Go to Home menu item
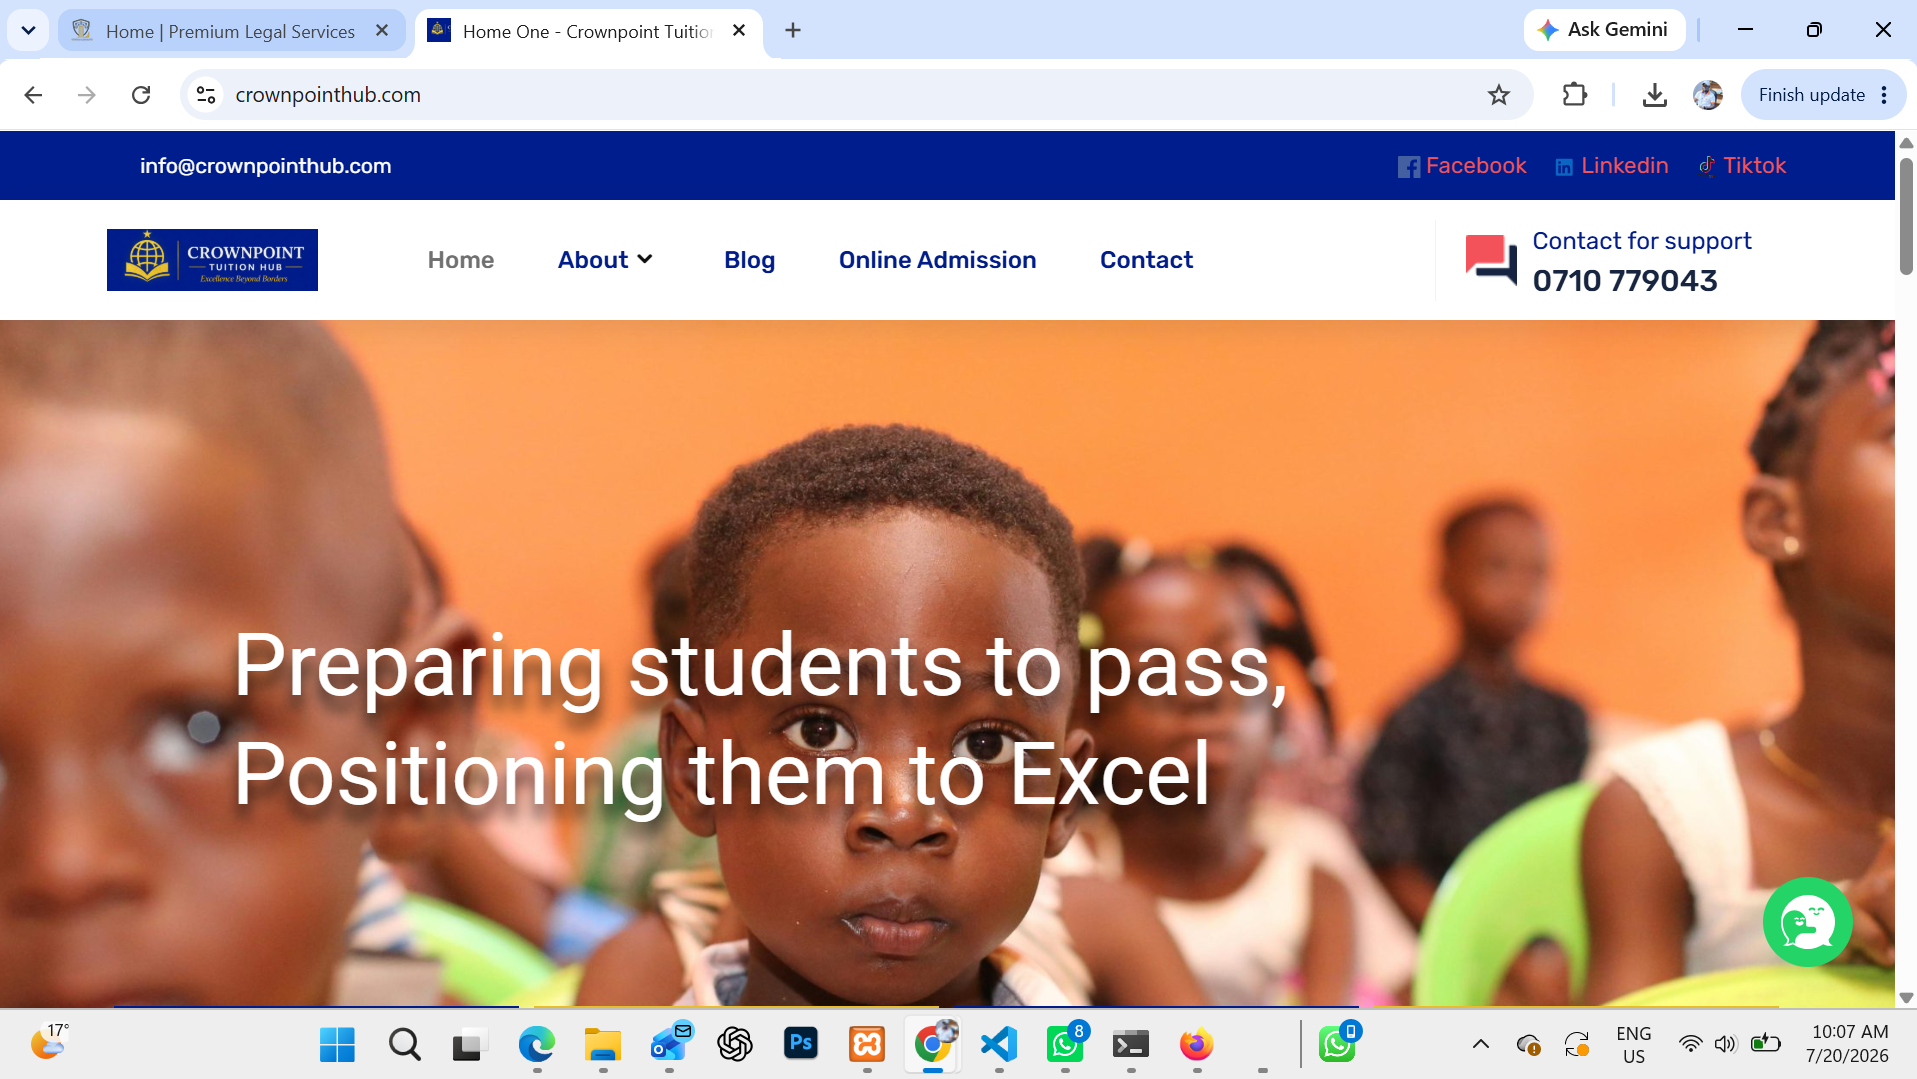 (461, 260)
